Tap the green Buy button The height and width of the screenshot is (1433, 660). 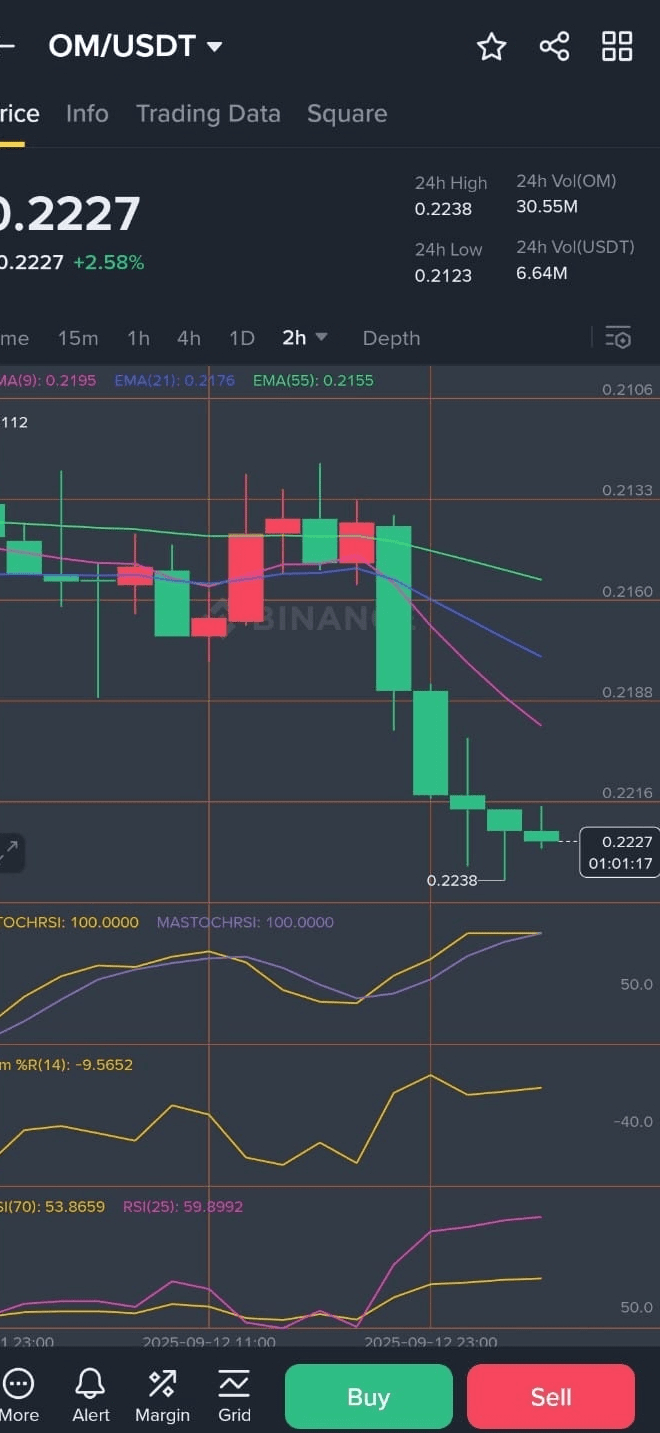pos(368,1396)
